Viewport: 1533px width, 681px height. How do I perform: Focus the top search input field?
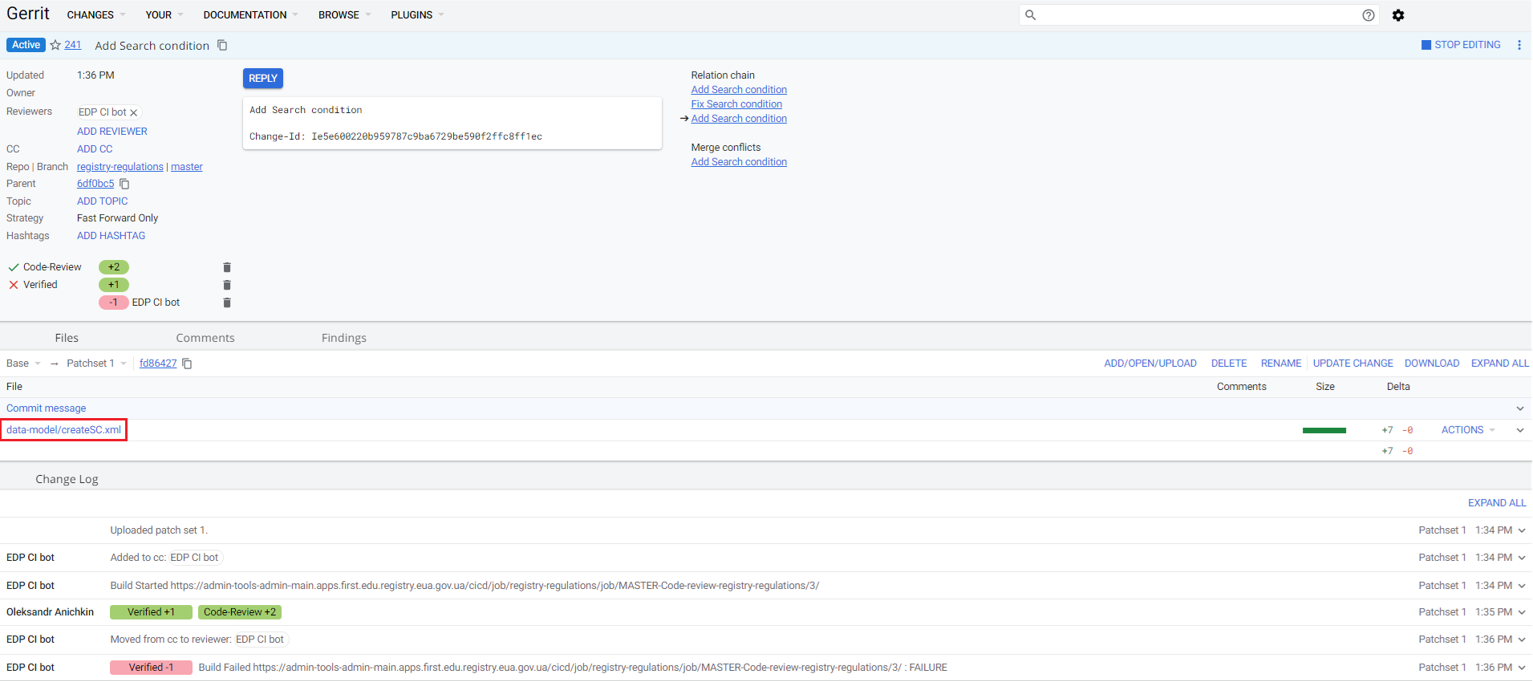(1198, 15)
